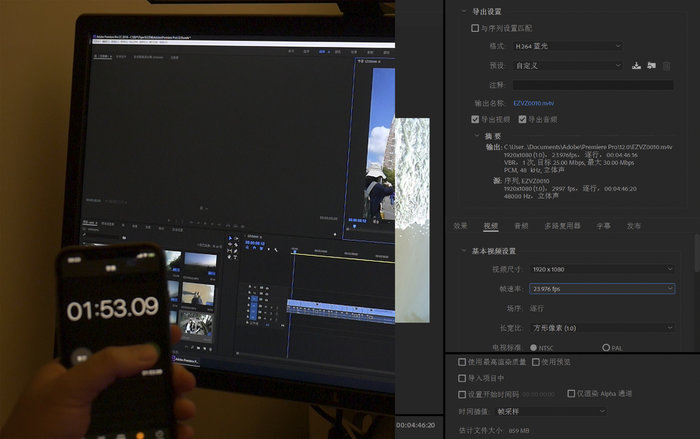Click the Premiere Pro taskbar button

185,360
